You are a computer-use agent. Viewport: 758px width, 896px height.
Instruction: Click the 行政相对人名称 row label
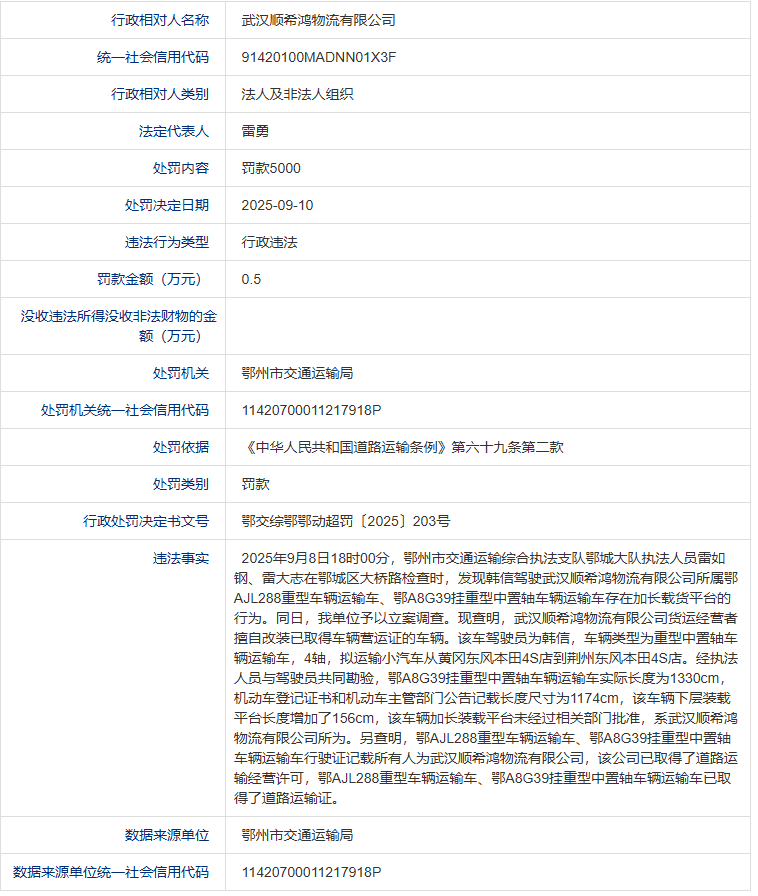click(160, 20)
